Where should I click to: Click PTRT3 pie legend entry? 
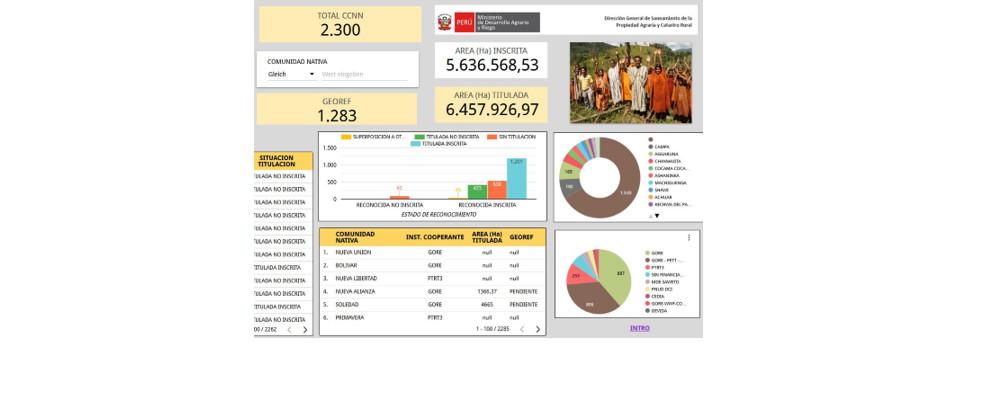[655, 267]
